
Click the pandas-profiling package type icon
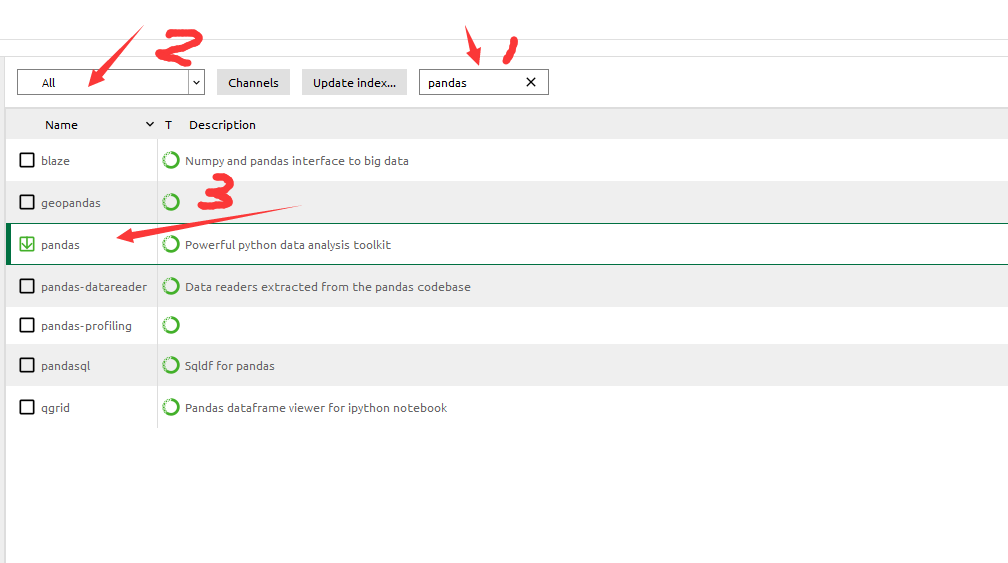(171, 325)
